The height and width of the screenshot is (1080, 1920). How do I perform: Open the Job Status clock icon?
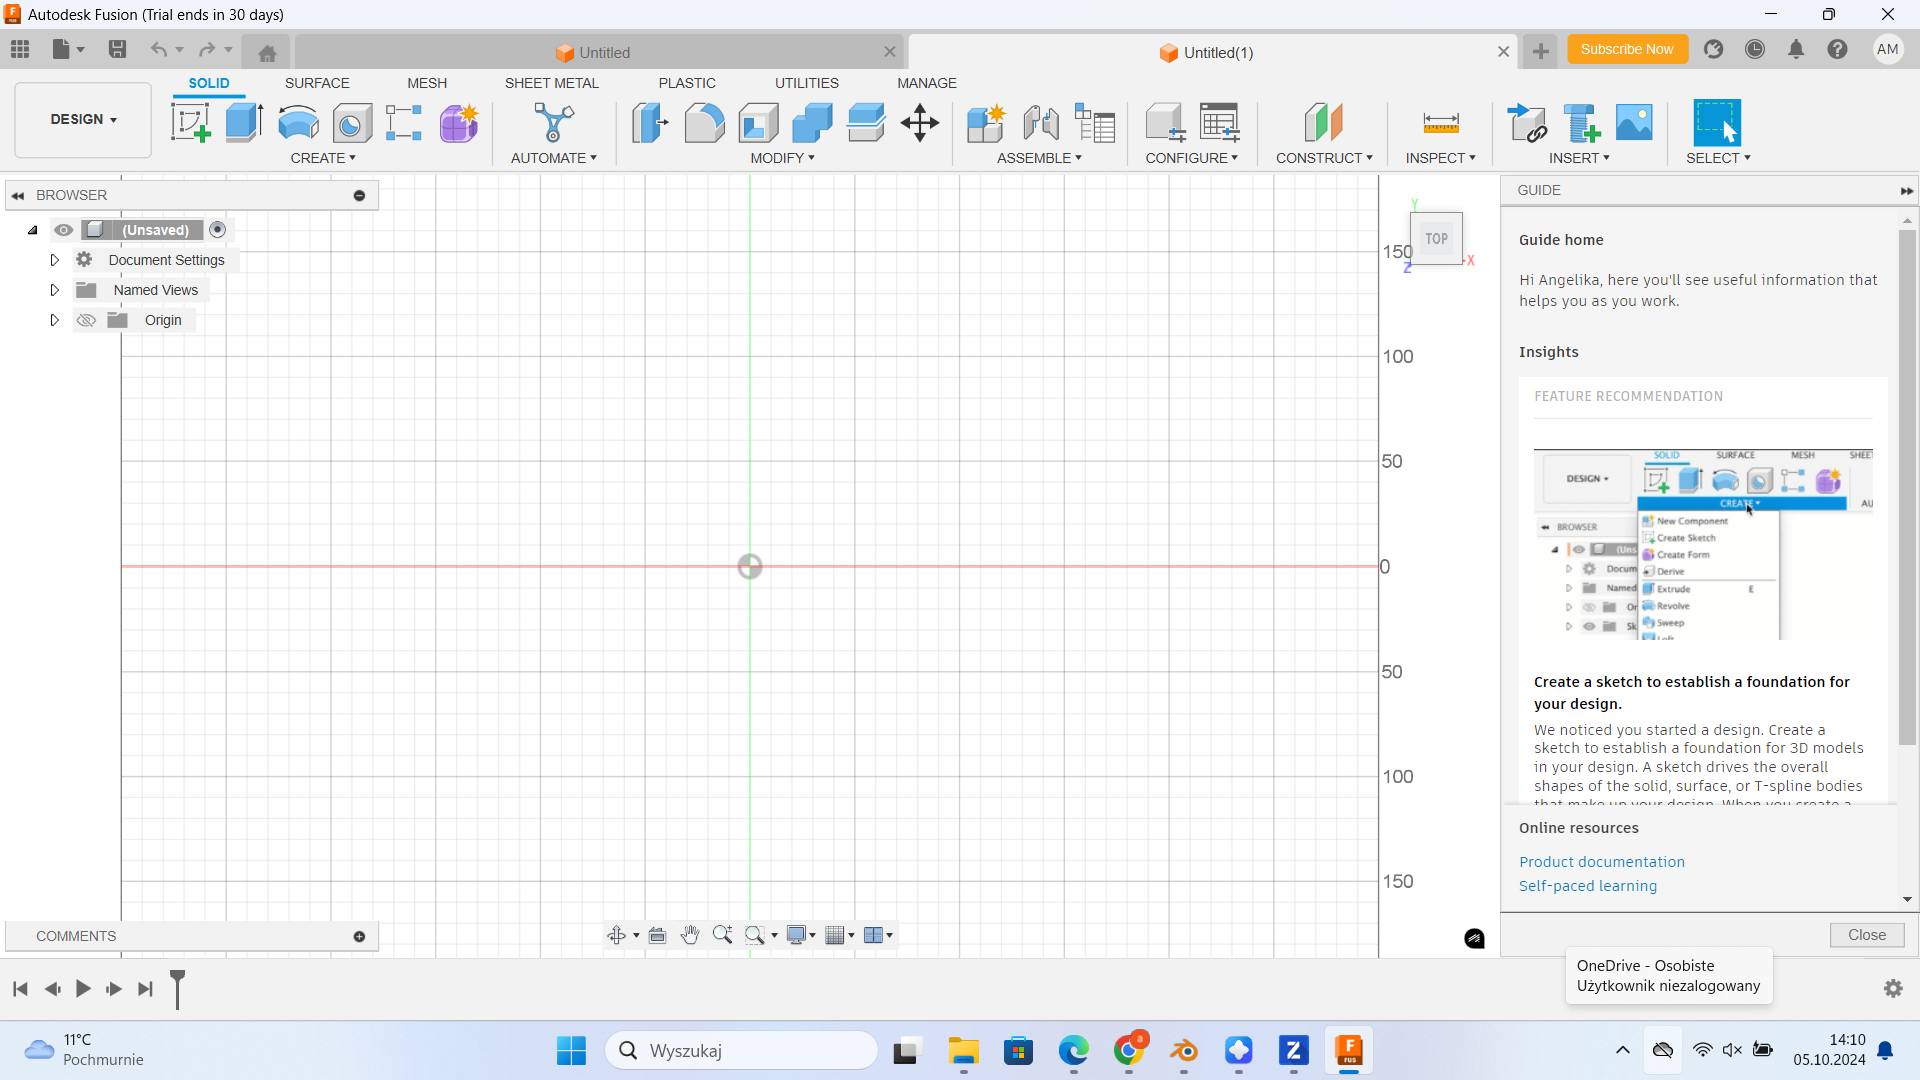coord(1755,49)
